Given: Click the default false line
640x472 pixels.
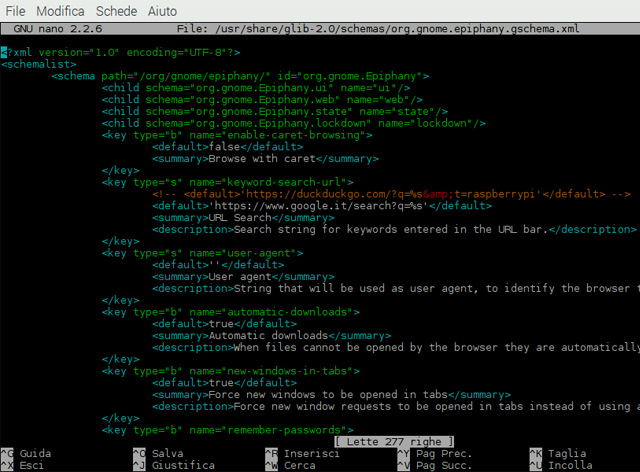Looking at the screenshot, I should click(228, 147).
